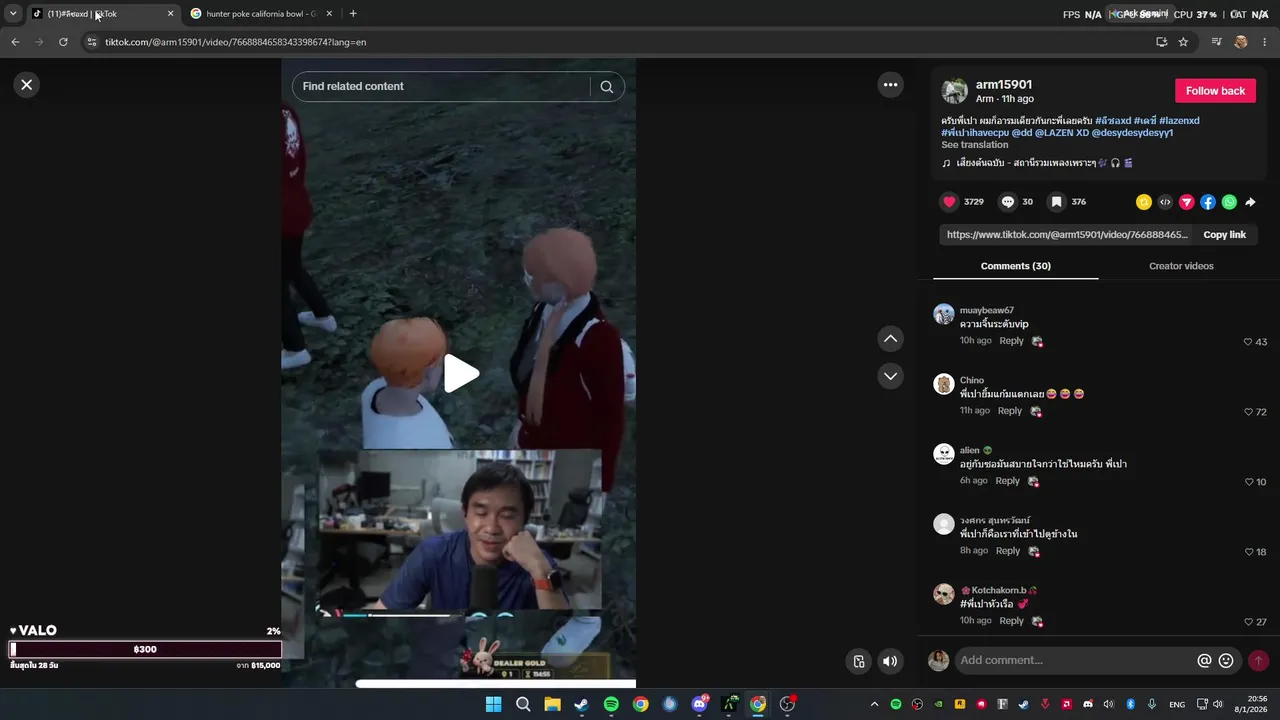1280x720 pixels.
Task: Open the Chrome tab search dropdown
Action: pos(13,14)
